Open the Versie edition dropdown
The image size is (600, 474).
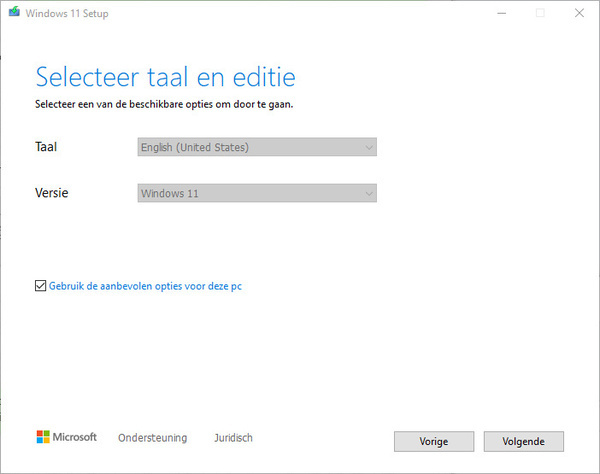tap(257, 193)
